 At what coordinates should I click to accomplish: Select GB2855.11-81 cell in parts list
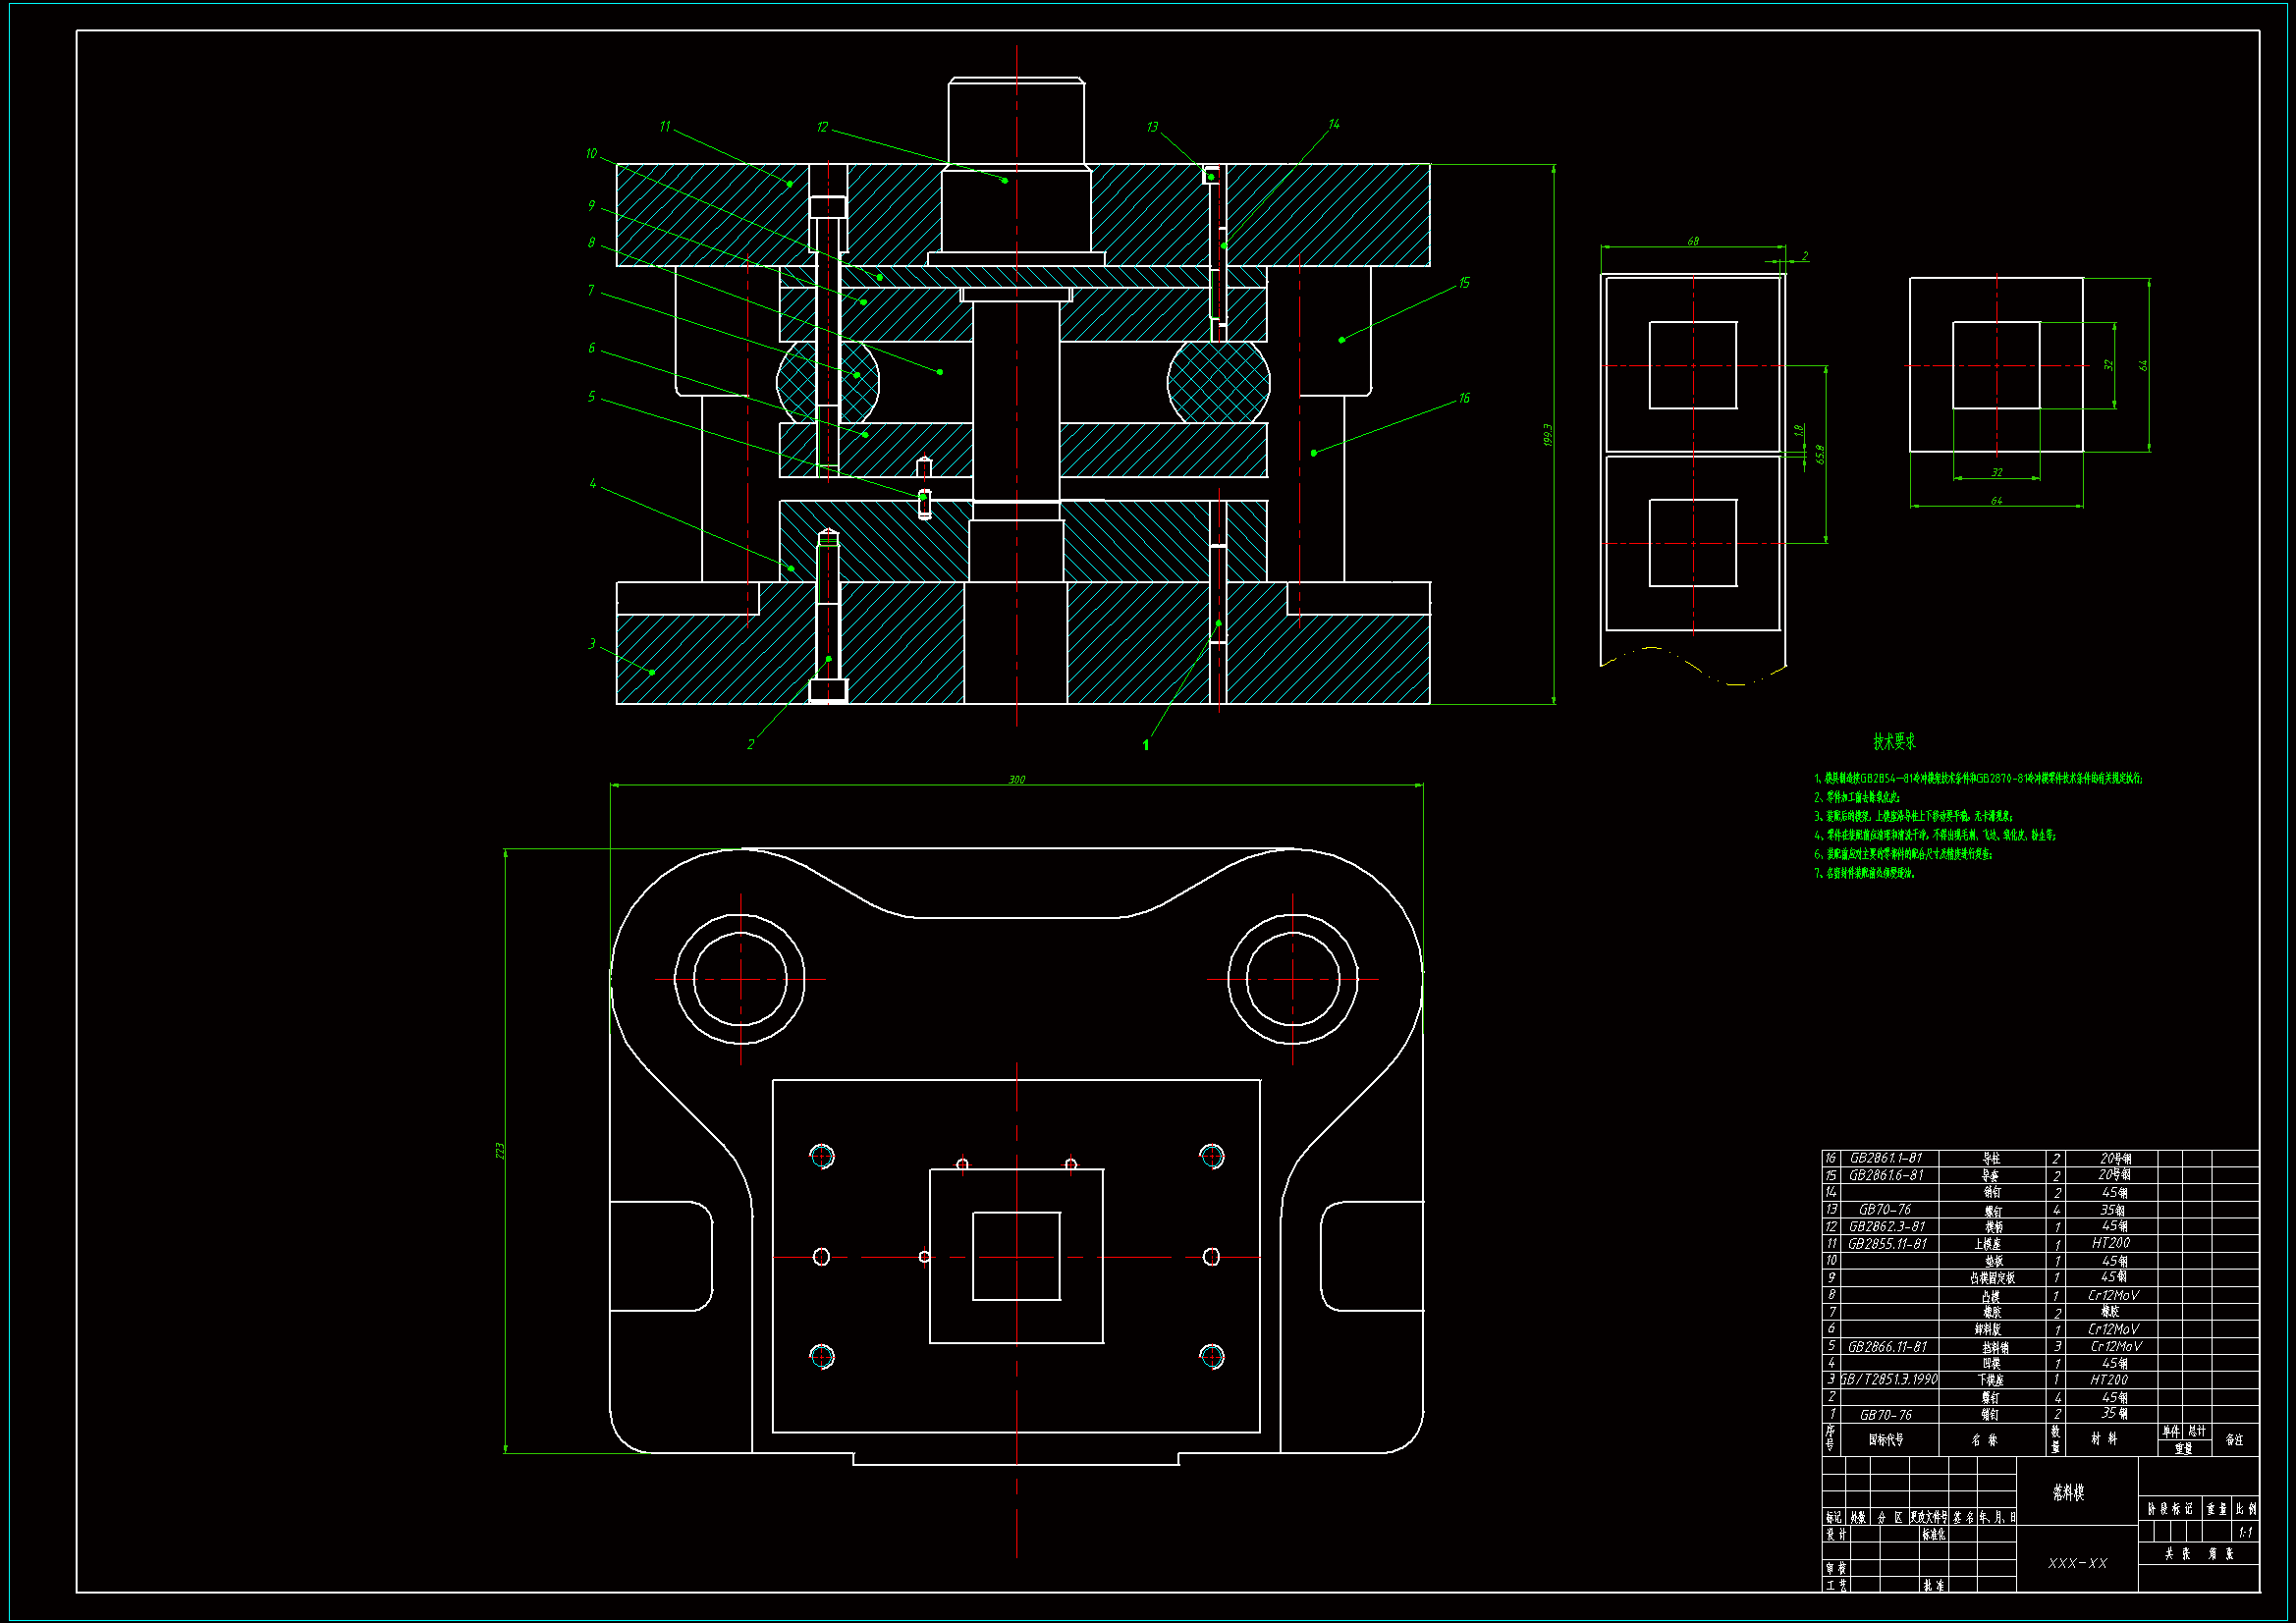[x=1887, y=1244]
